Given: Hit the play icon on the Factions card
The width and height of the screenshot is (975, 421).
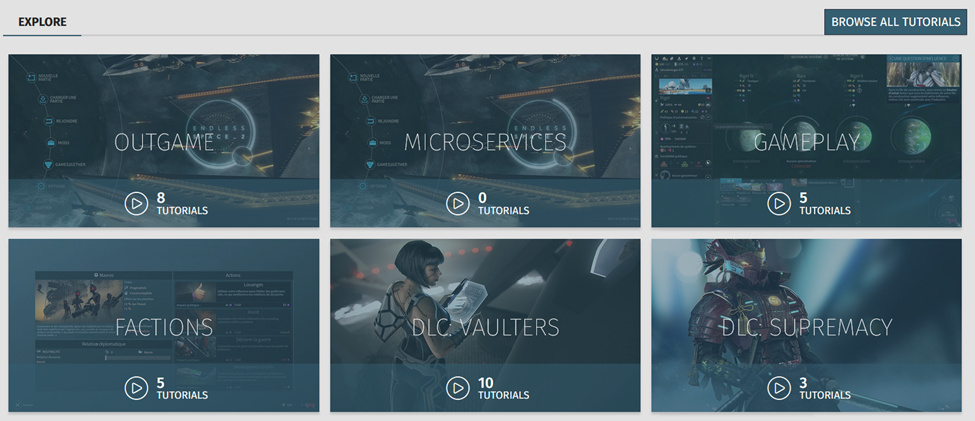Looking at the screenshot, I should pyautogui.click(x=136, y=388).
